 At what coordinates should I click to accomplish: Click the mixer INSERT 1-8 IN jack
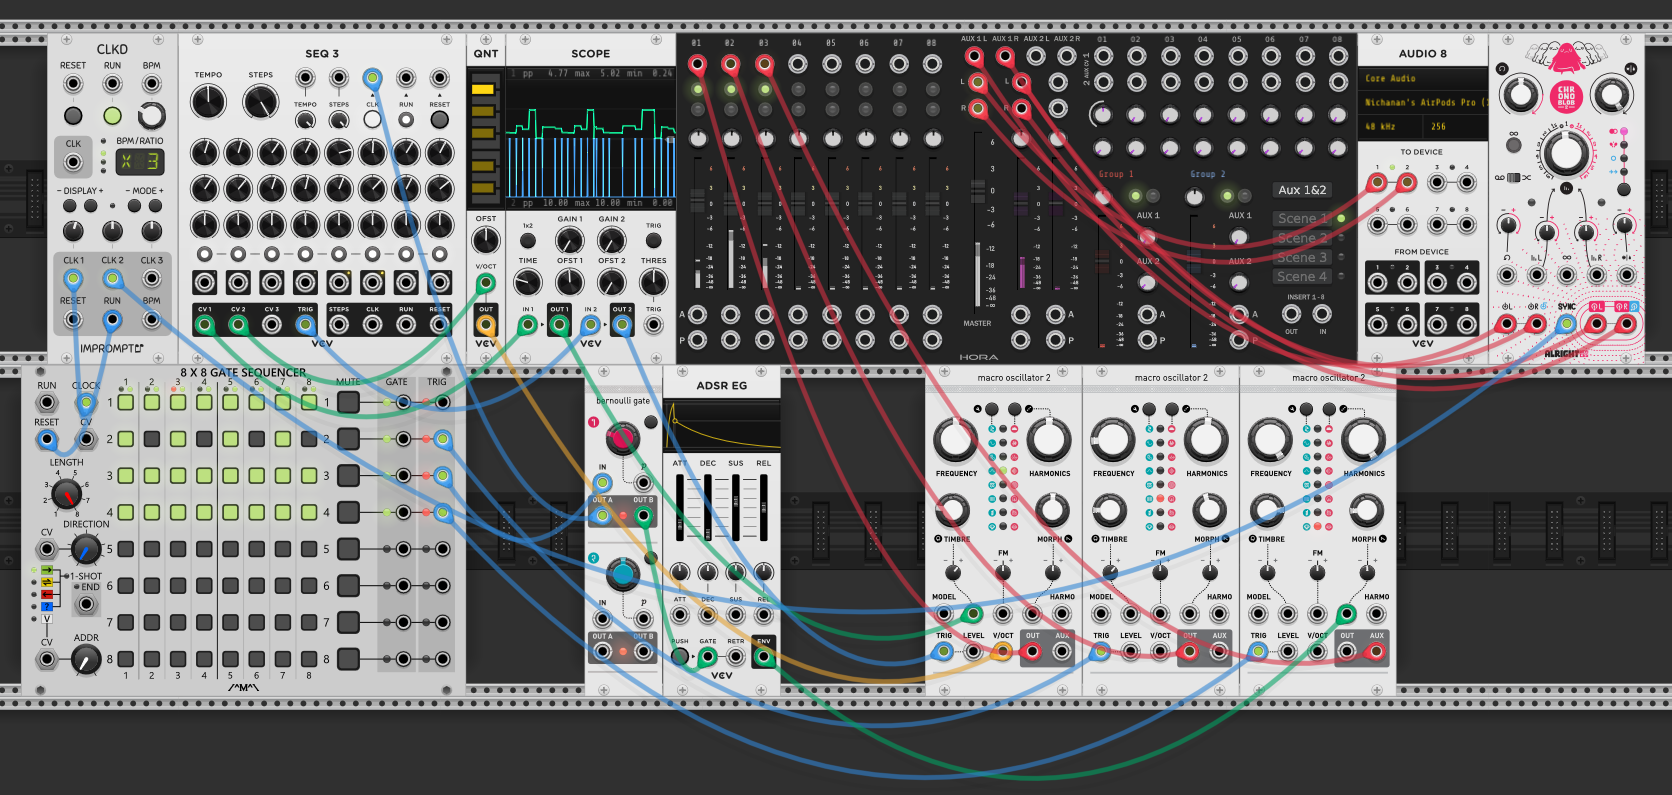coord(1322,314)
